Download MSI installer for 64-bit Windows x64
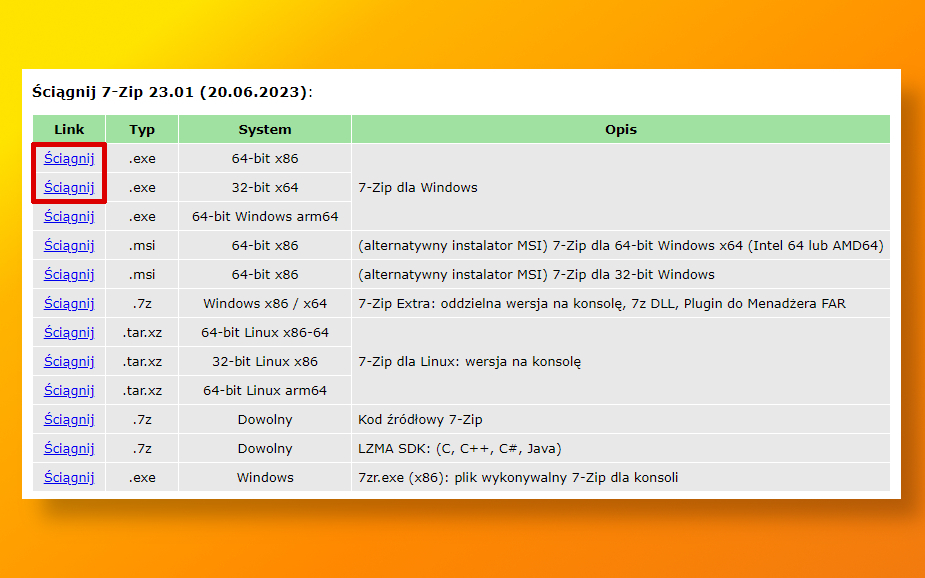The image size is (925, 578). coord(69,245)
